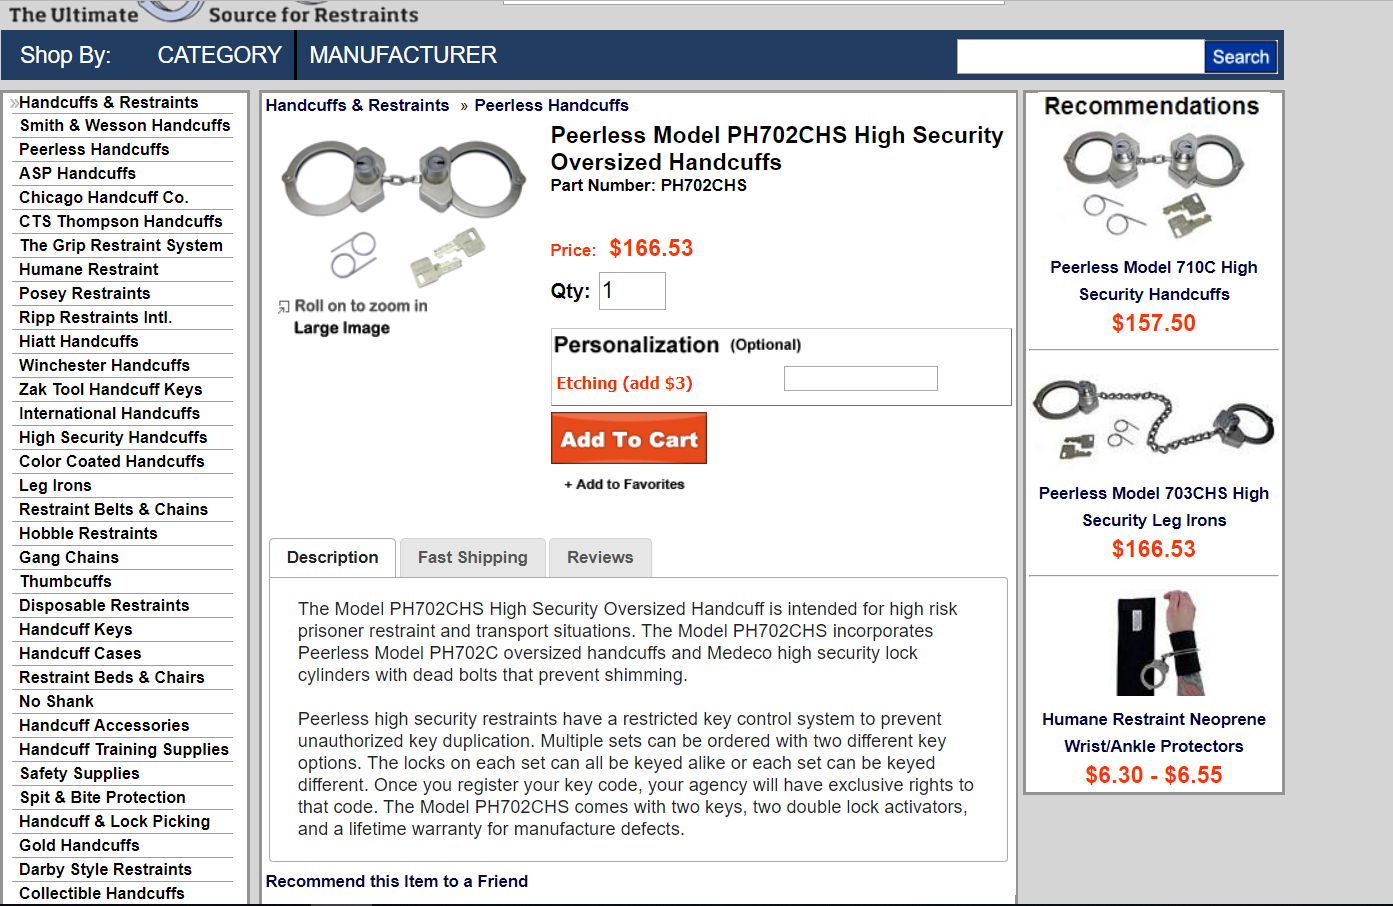
Task: Open the CATEGORY shop-by menu
Action: click(220, 55)
